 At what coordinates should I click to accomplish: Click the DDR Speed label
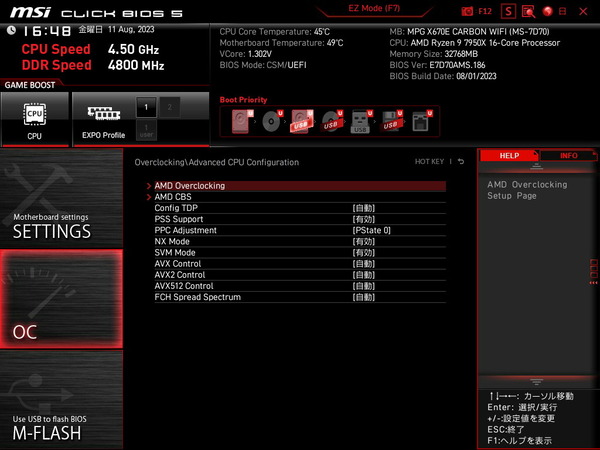pos(56,65)
